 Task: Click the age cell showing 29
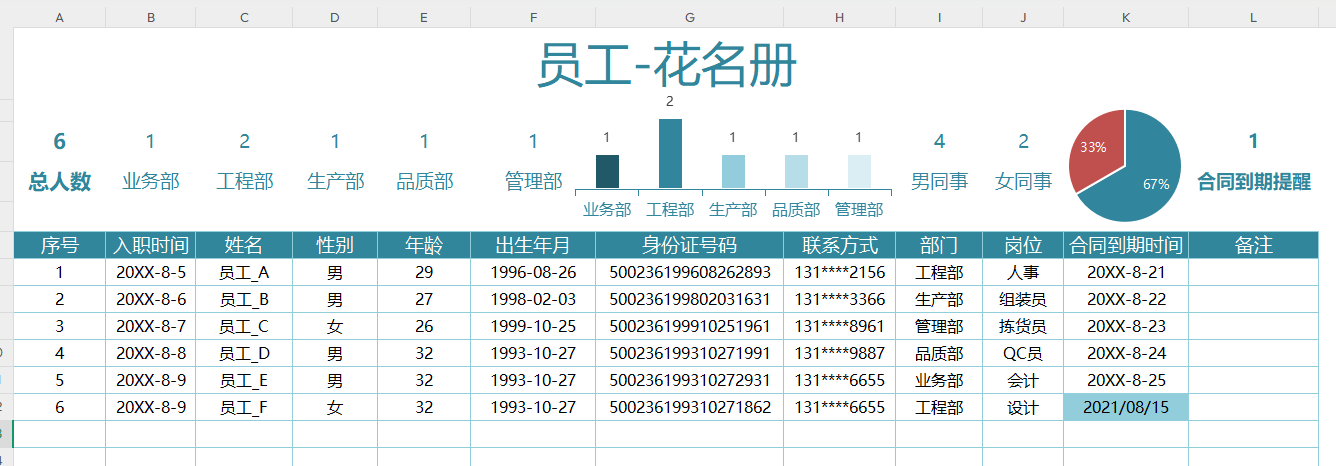pos(424,272)
